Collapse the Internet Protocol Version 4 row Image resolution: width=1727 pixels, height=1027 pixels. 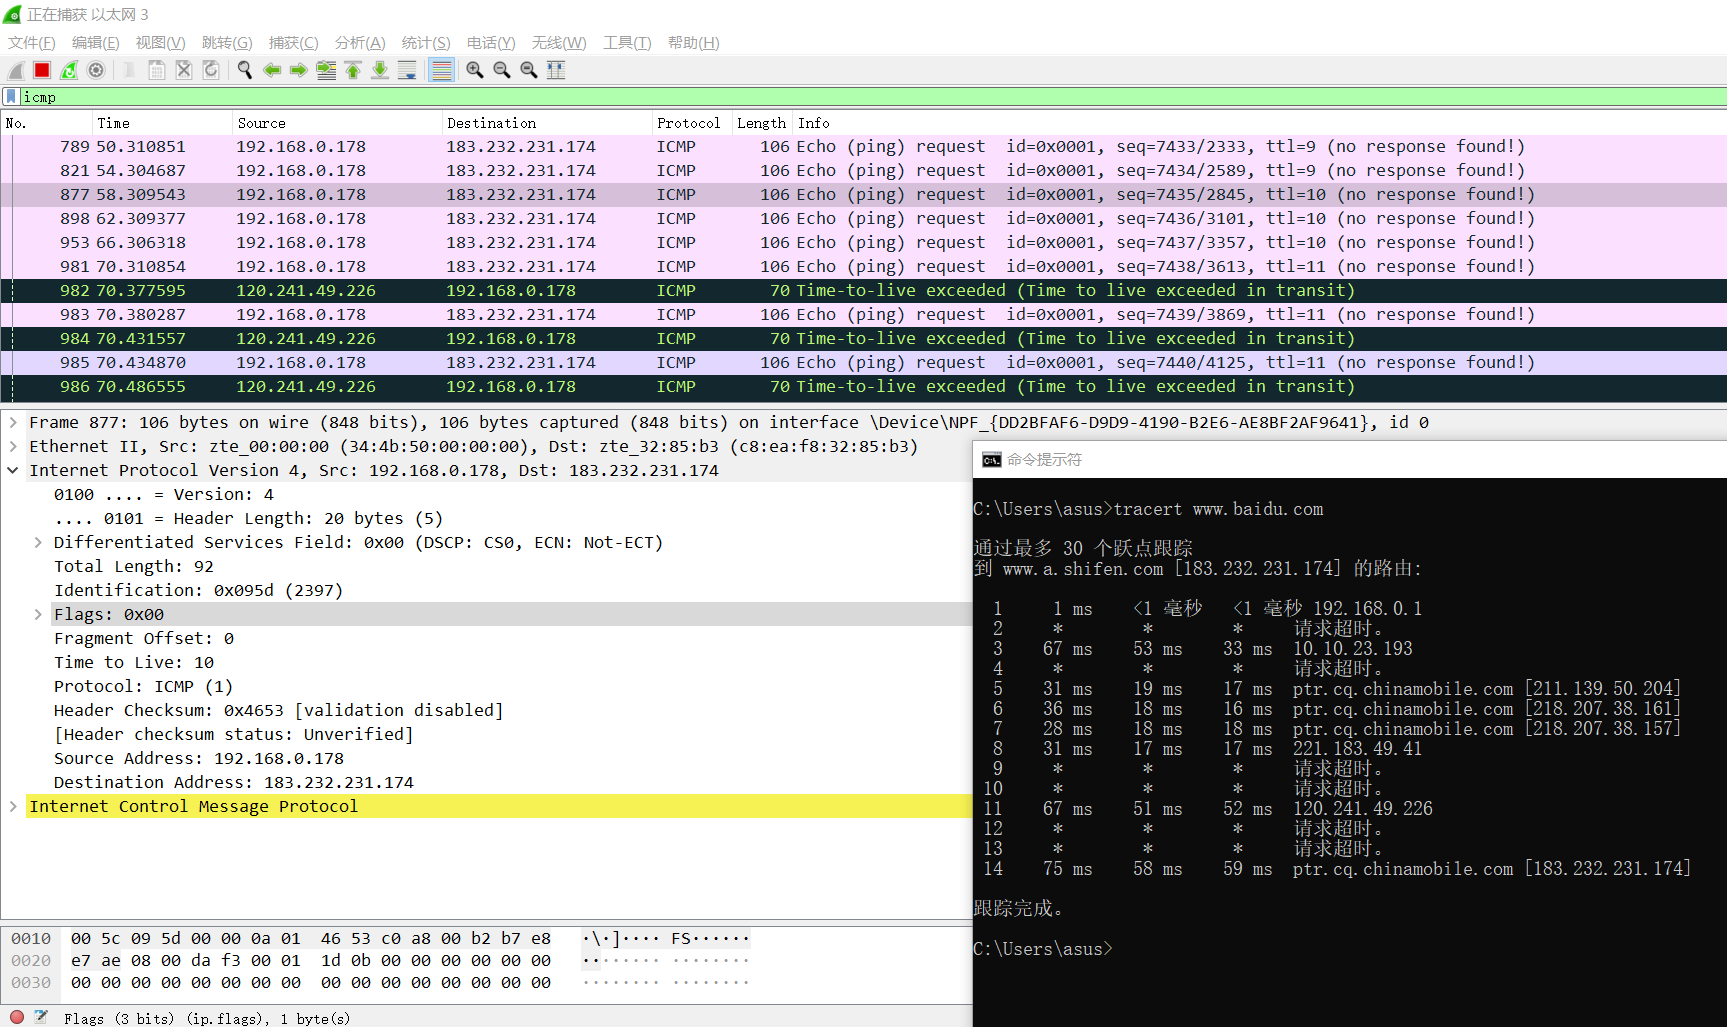coord(13,471)
